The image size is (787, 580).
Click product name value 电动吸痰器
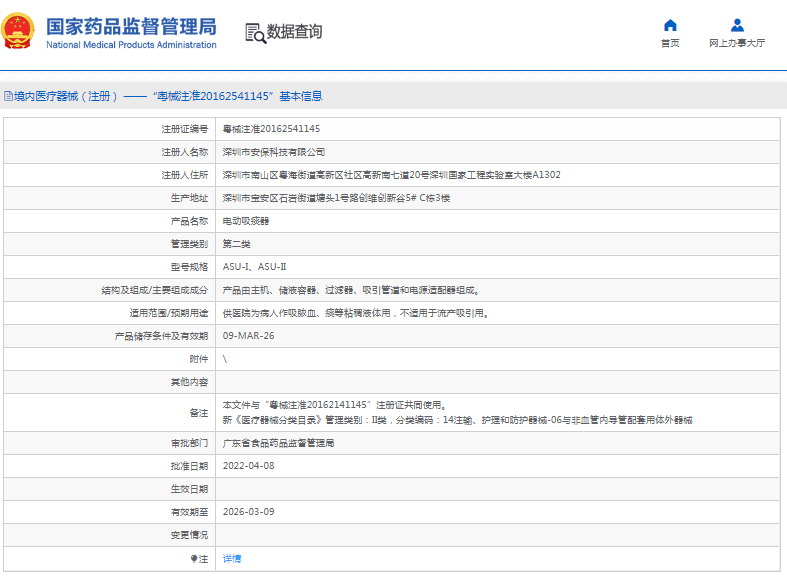pos(245,221)
